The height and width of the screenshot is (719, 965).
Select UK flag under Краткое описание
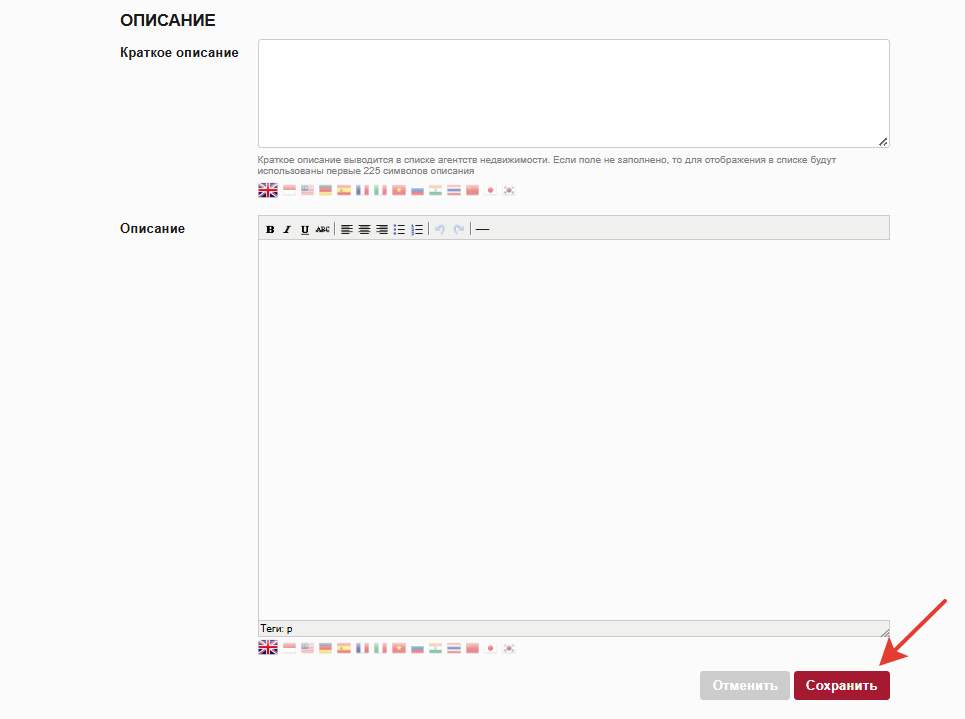(268, 190)
